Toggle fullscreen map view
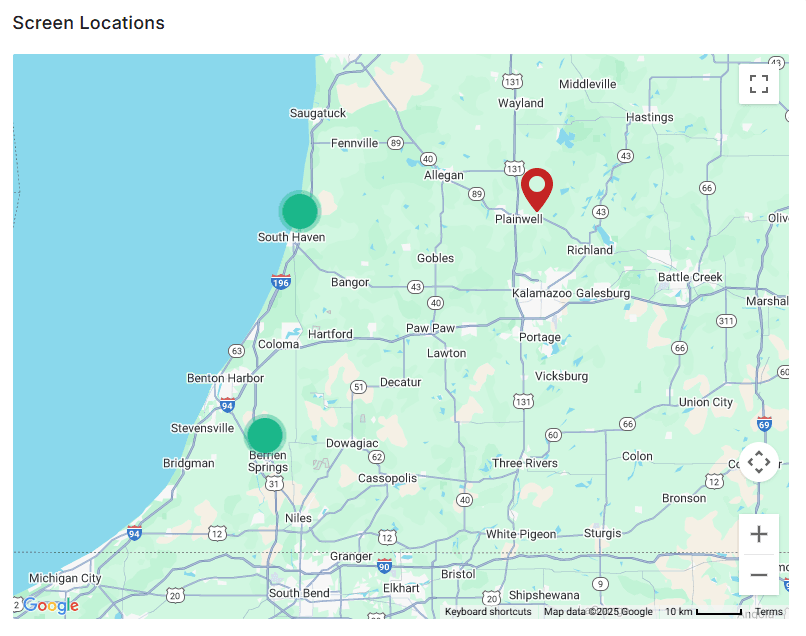The width and height of the screenshot is (806, 636). (x=759, y=83)
